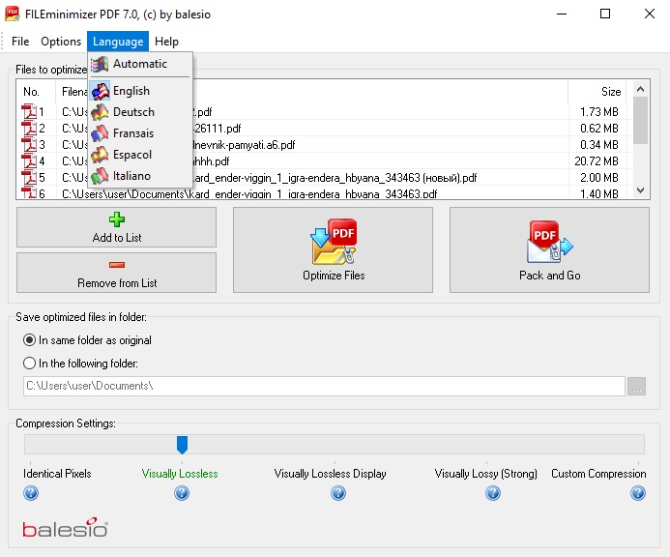Click red minus Remove from List icon

116,265
